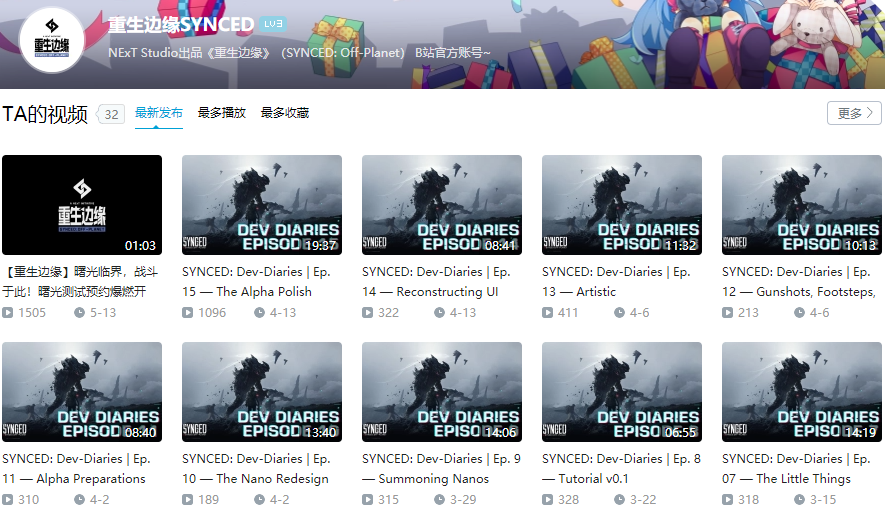Click the 重生边缘SYNCED channel name
The image size is (885, 509).
point(181,24)
